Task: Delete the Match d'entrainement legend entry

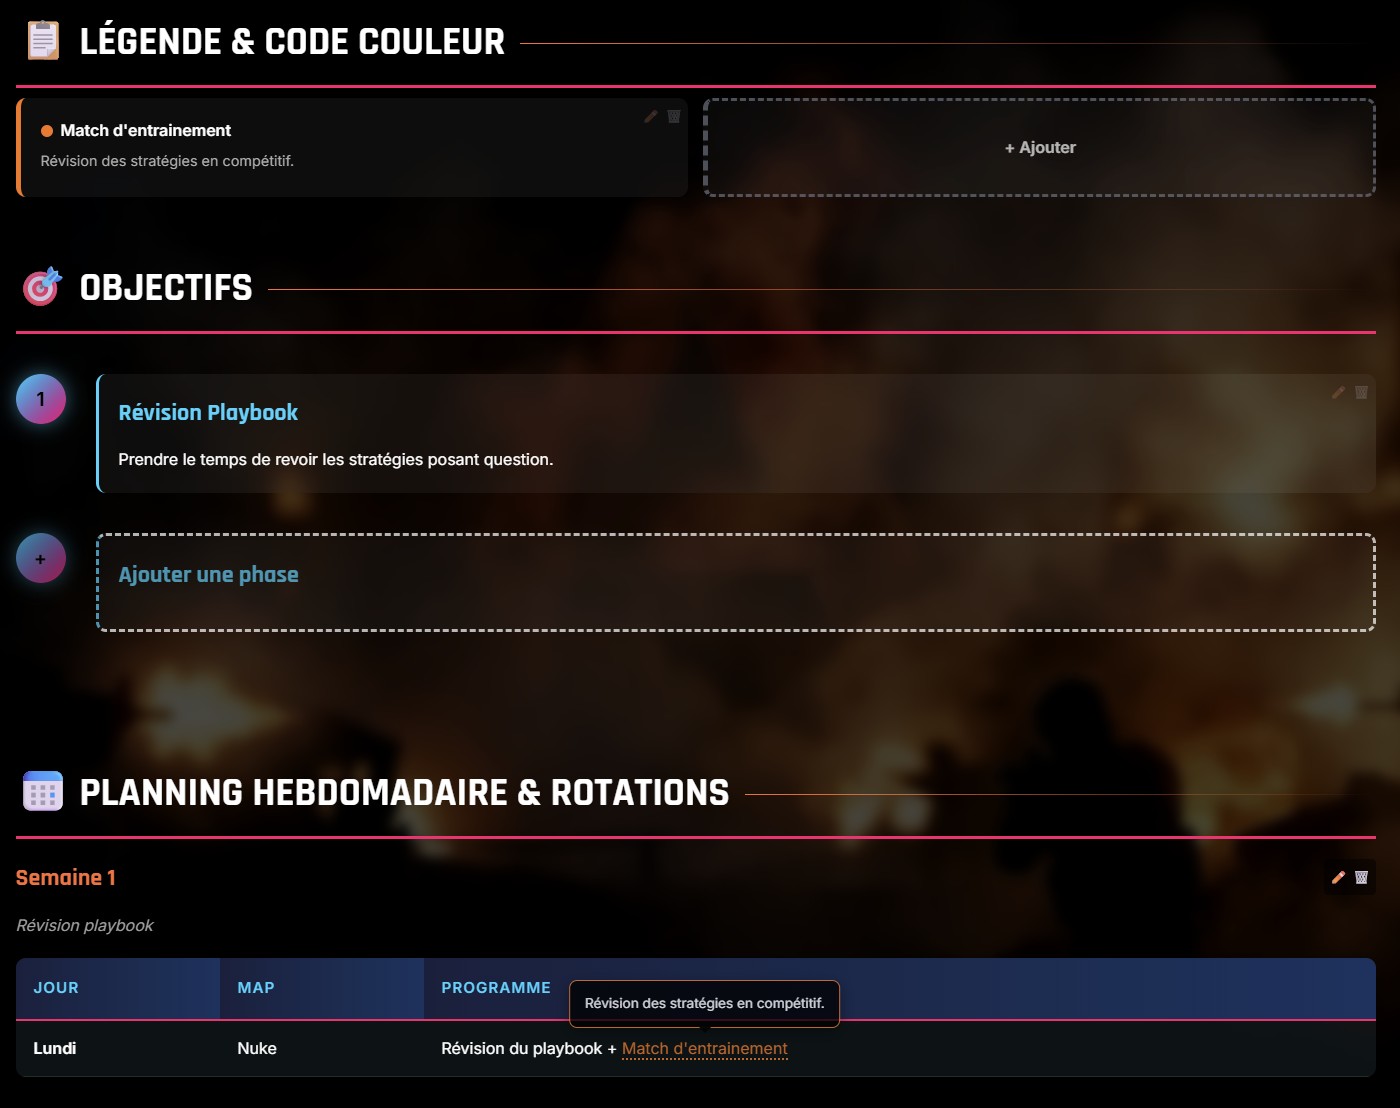Action: pyautogui.click(x=674, y=117)
